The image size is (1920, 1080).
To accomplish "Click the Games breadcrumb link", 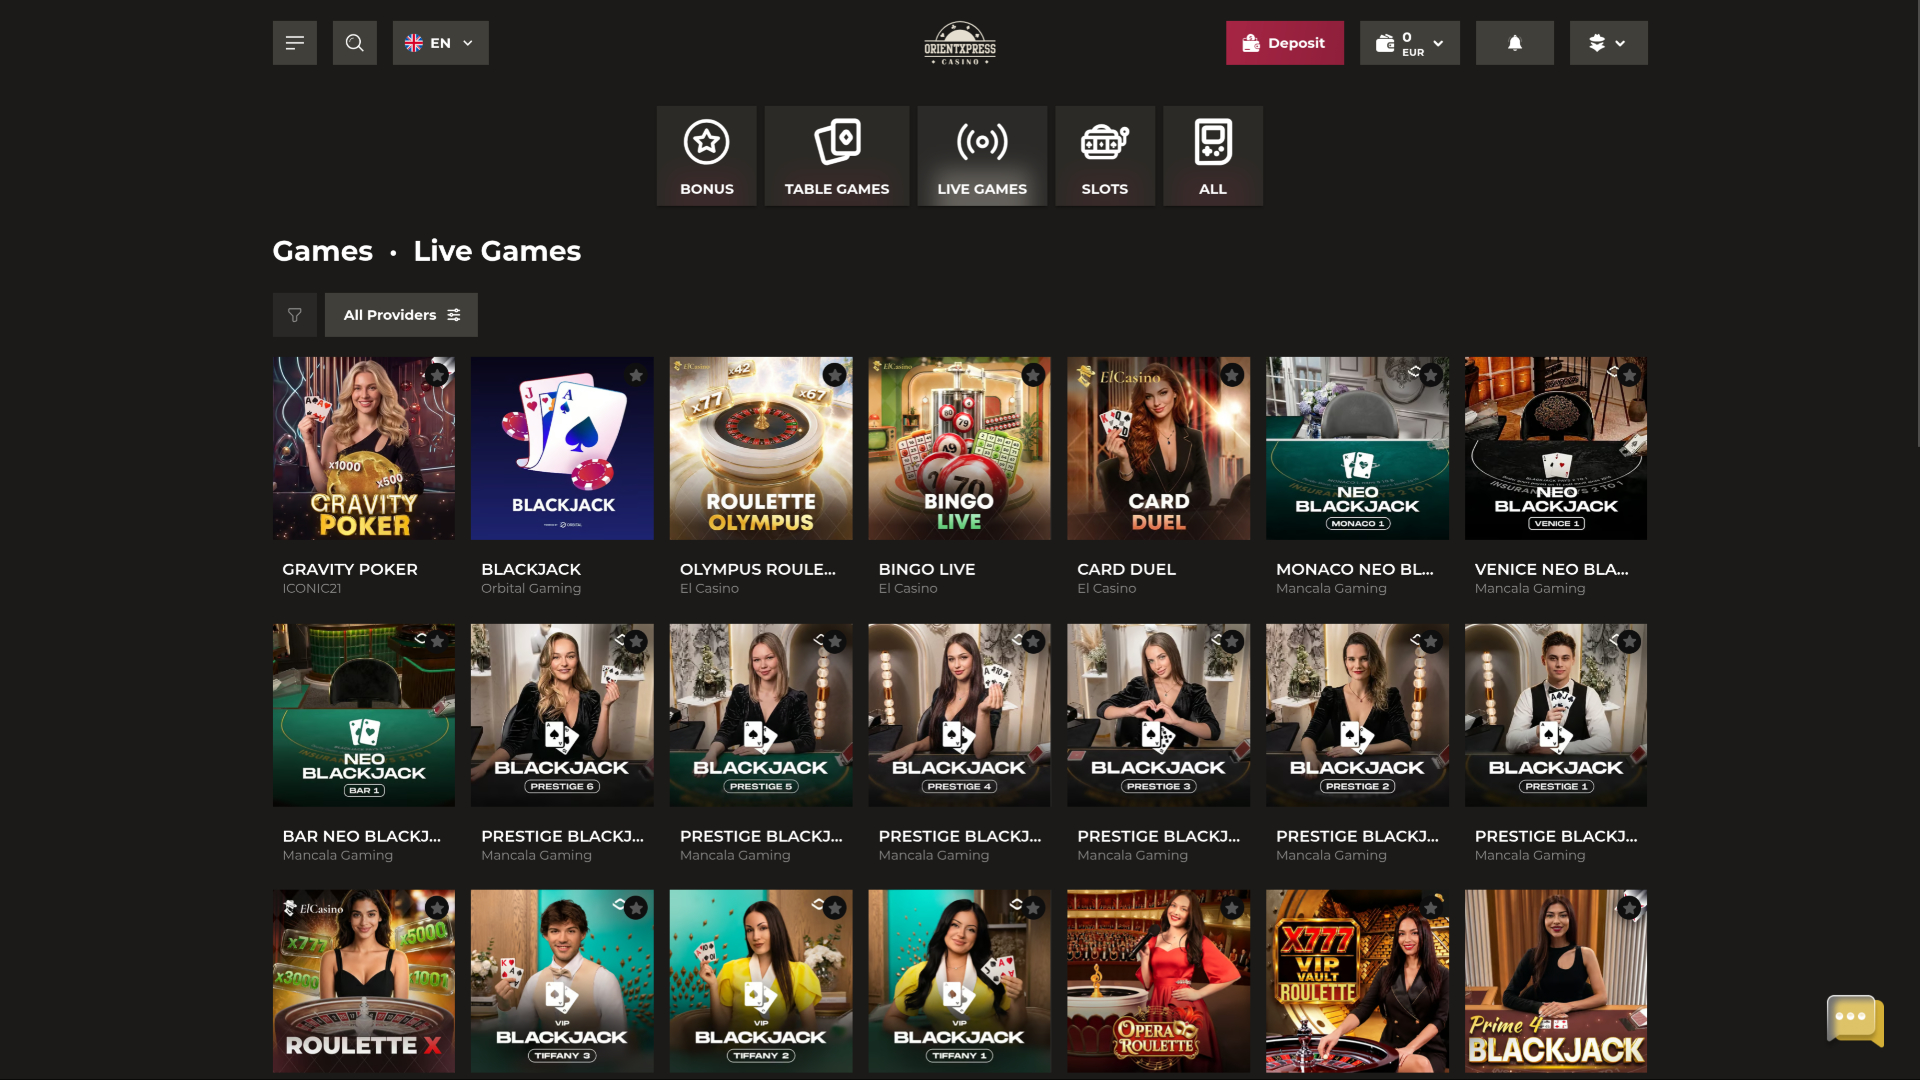I will (322, 251).
